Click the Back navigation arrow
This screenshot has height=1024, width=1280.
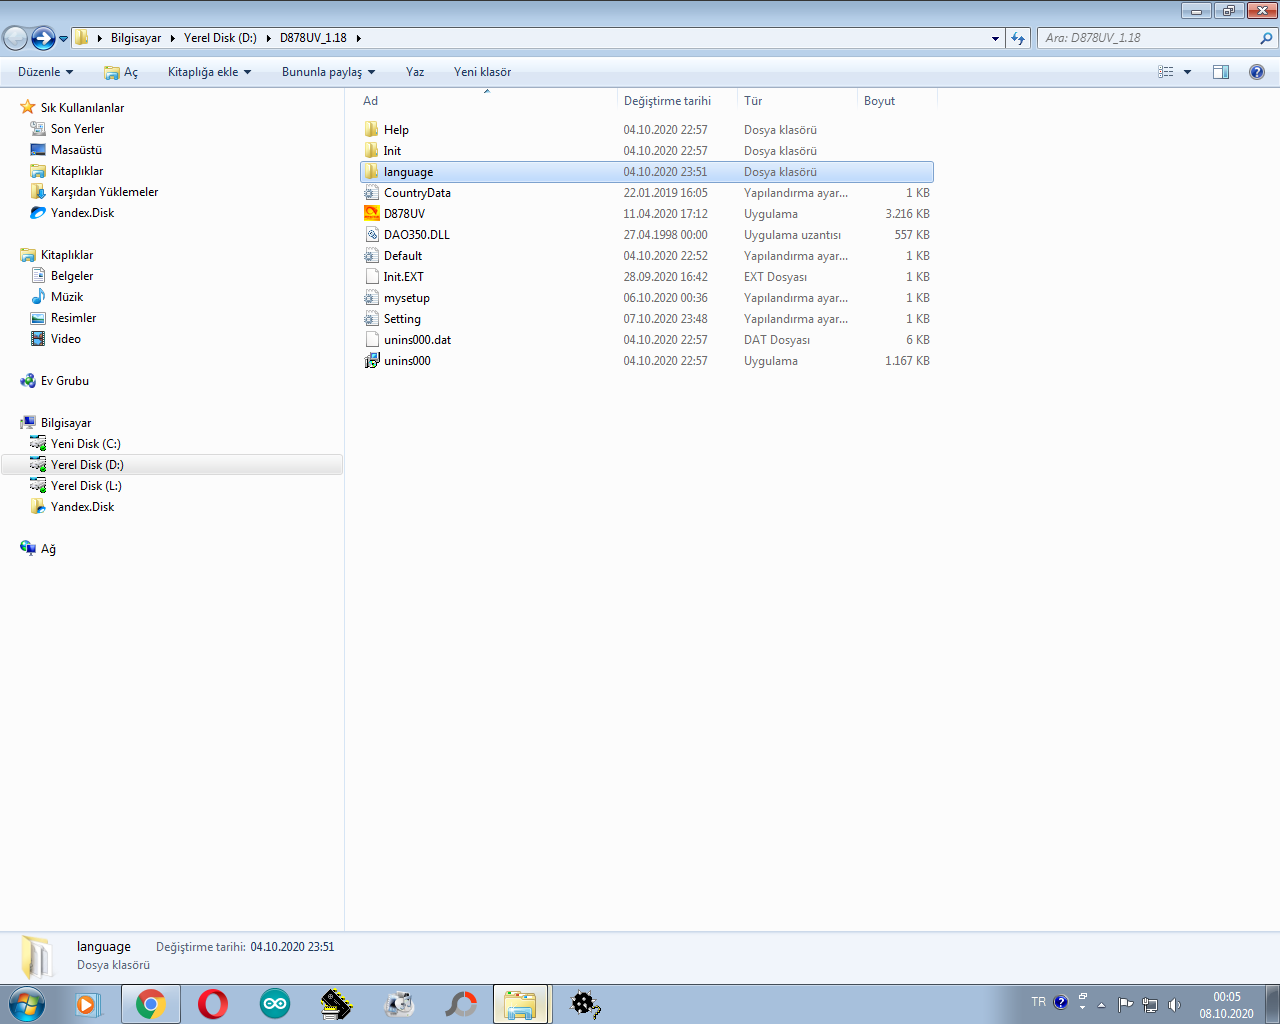(15, 38)
